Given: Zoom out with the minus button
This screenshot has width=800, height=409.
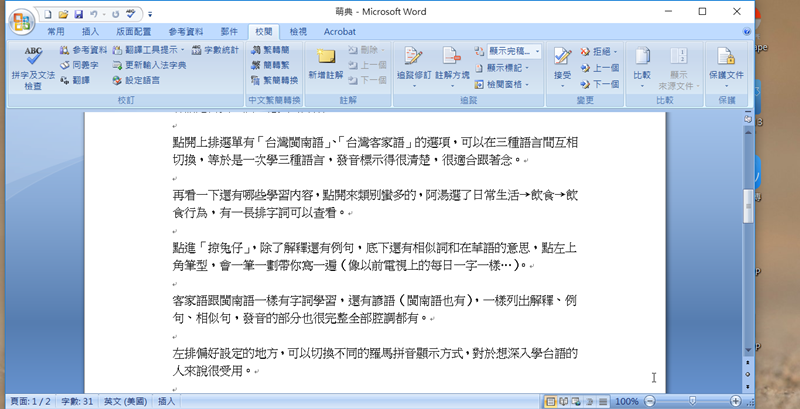Looking at the screenshot, I should point(649,401).
